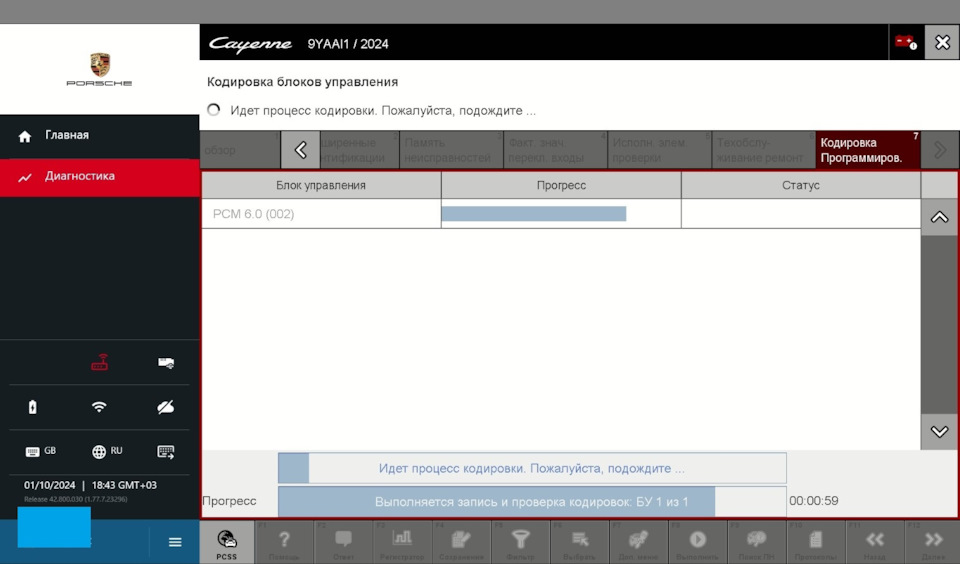
Task: Click the Cayenne model name header
Action: [250, 44]
